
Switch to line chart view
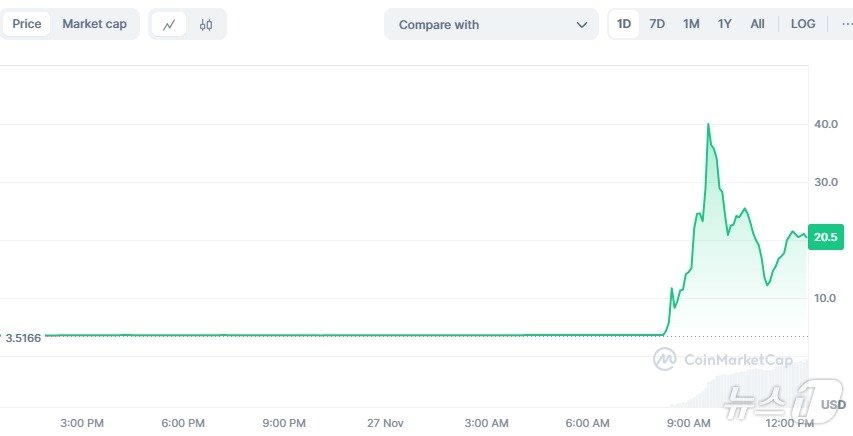[169, 24]
